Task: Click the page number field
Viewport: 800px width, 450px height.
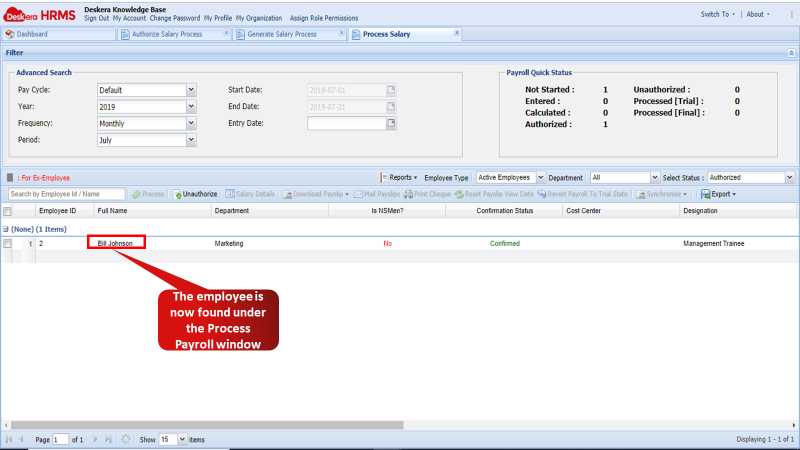Action: point(60,439)
